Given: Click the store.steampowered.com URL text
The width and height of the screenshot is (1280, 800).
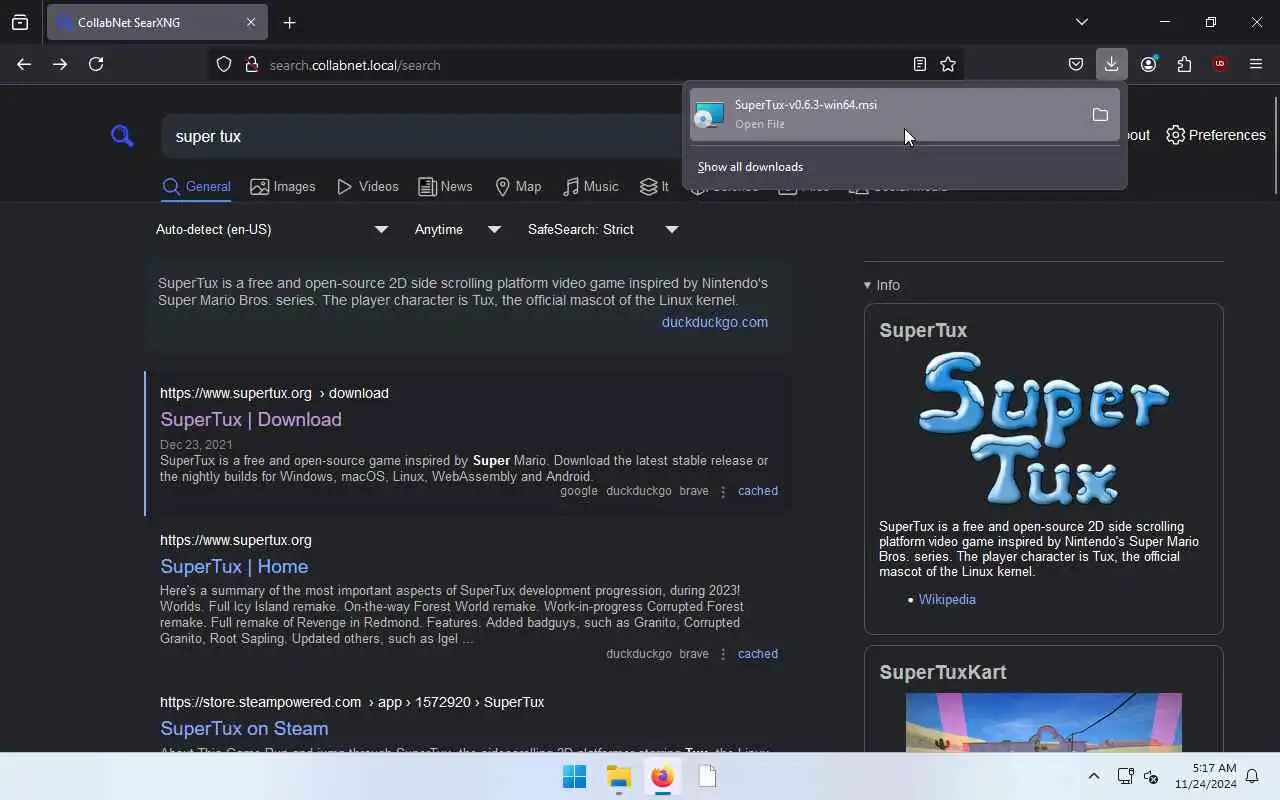Looking at the screenshot, I should pos(352,702).
